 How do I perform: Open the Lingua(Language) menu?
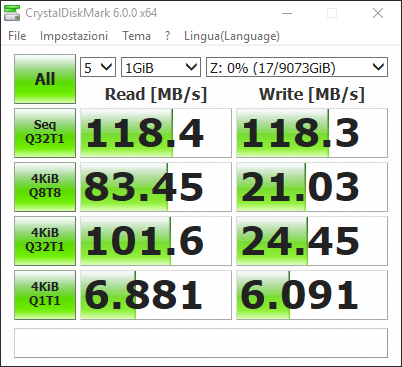(x=232, y=36)
